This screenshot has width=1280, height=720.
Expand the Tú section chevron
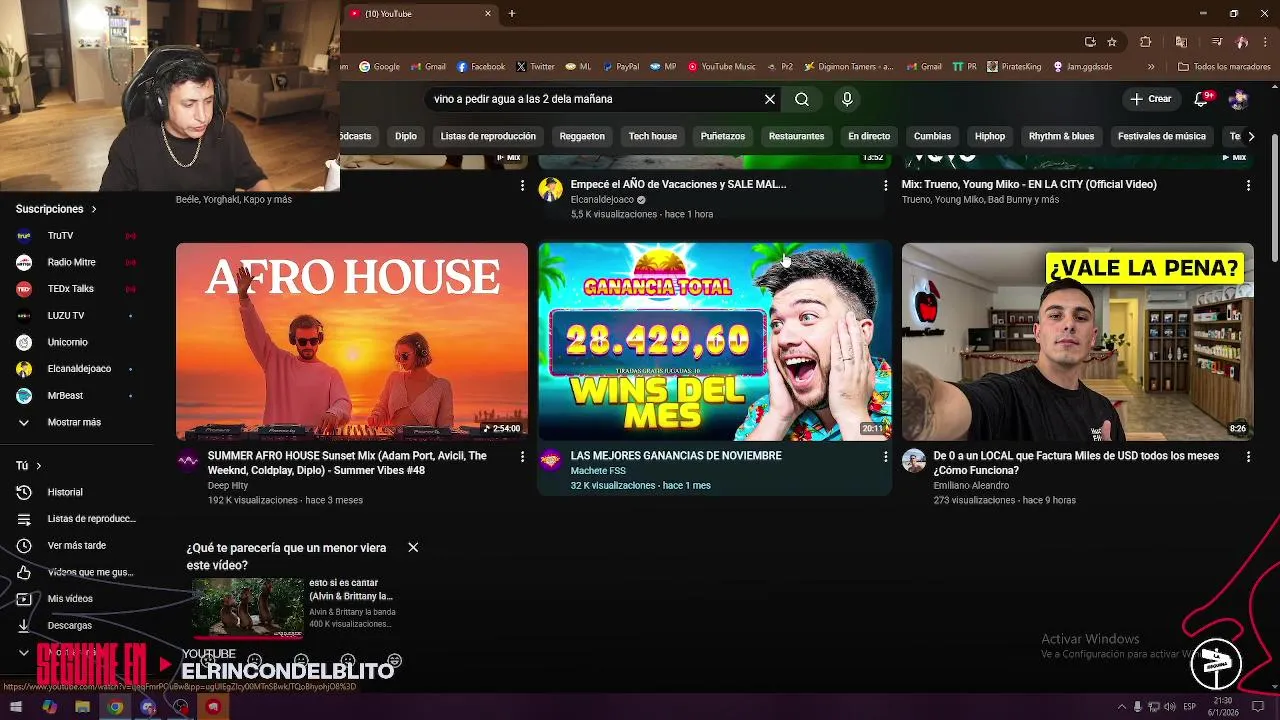click(x=39, y=466)
